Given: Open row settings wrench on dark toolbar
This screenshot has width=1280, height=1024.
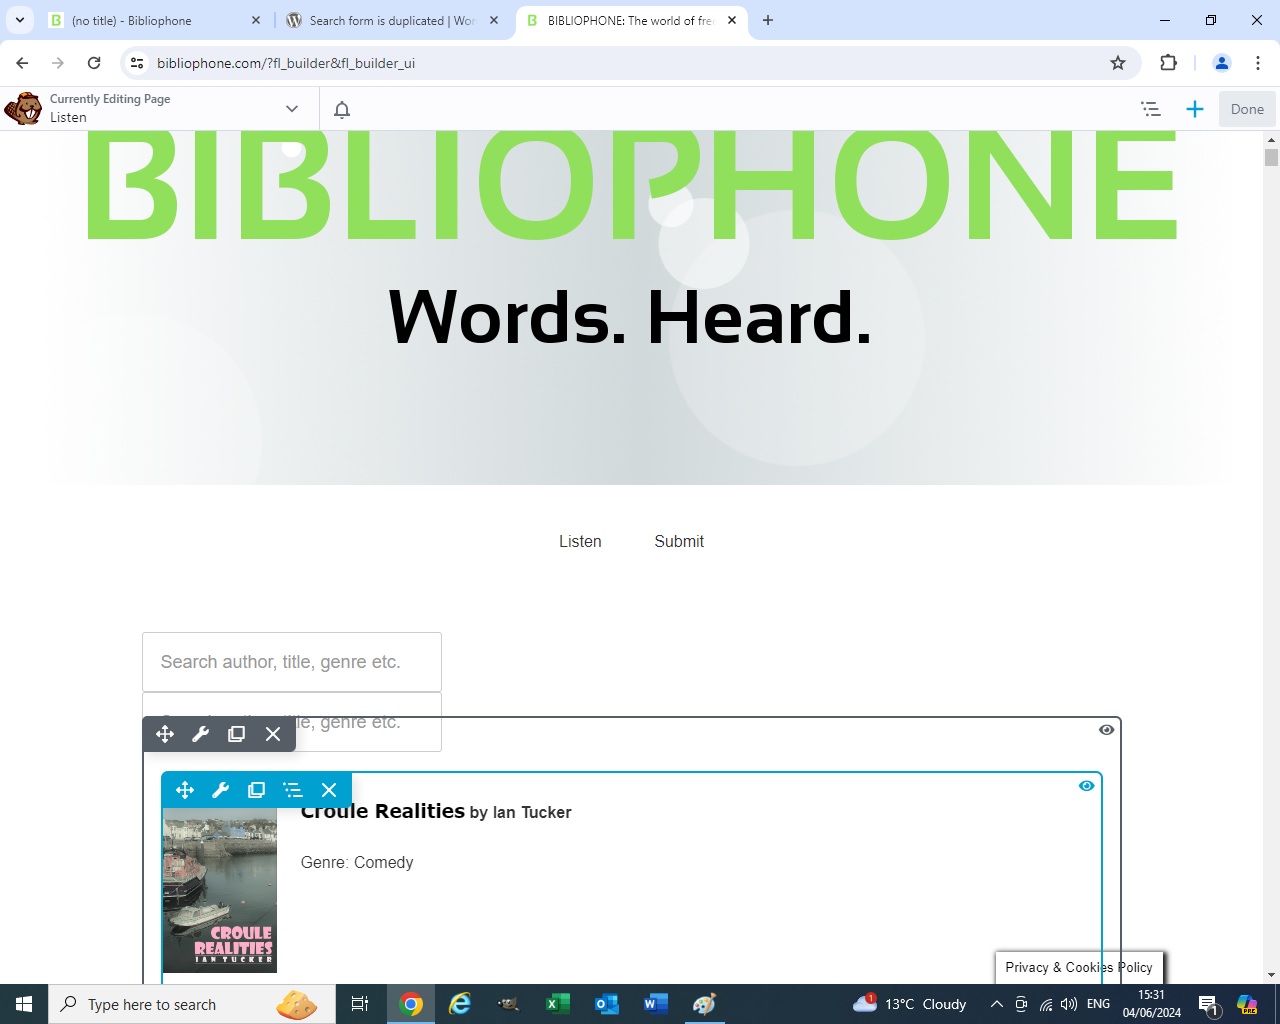Looking at the screenshot, I should click(x=200, y=734).
